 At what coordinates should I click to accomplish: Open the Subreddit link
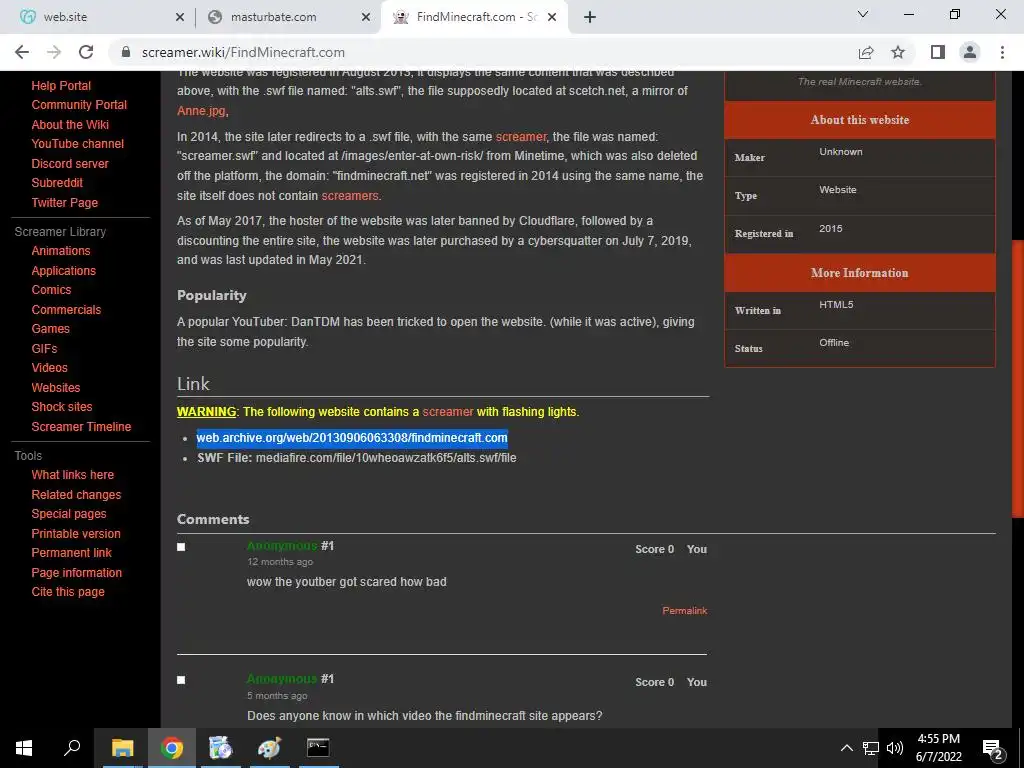tap(57, 183)
